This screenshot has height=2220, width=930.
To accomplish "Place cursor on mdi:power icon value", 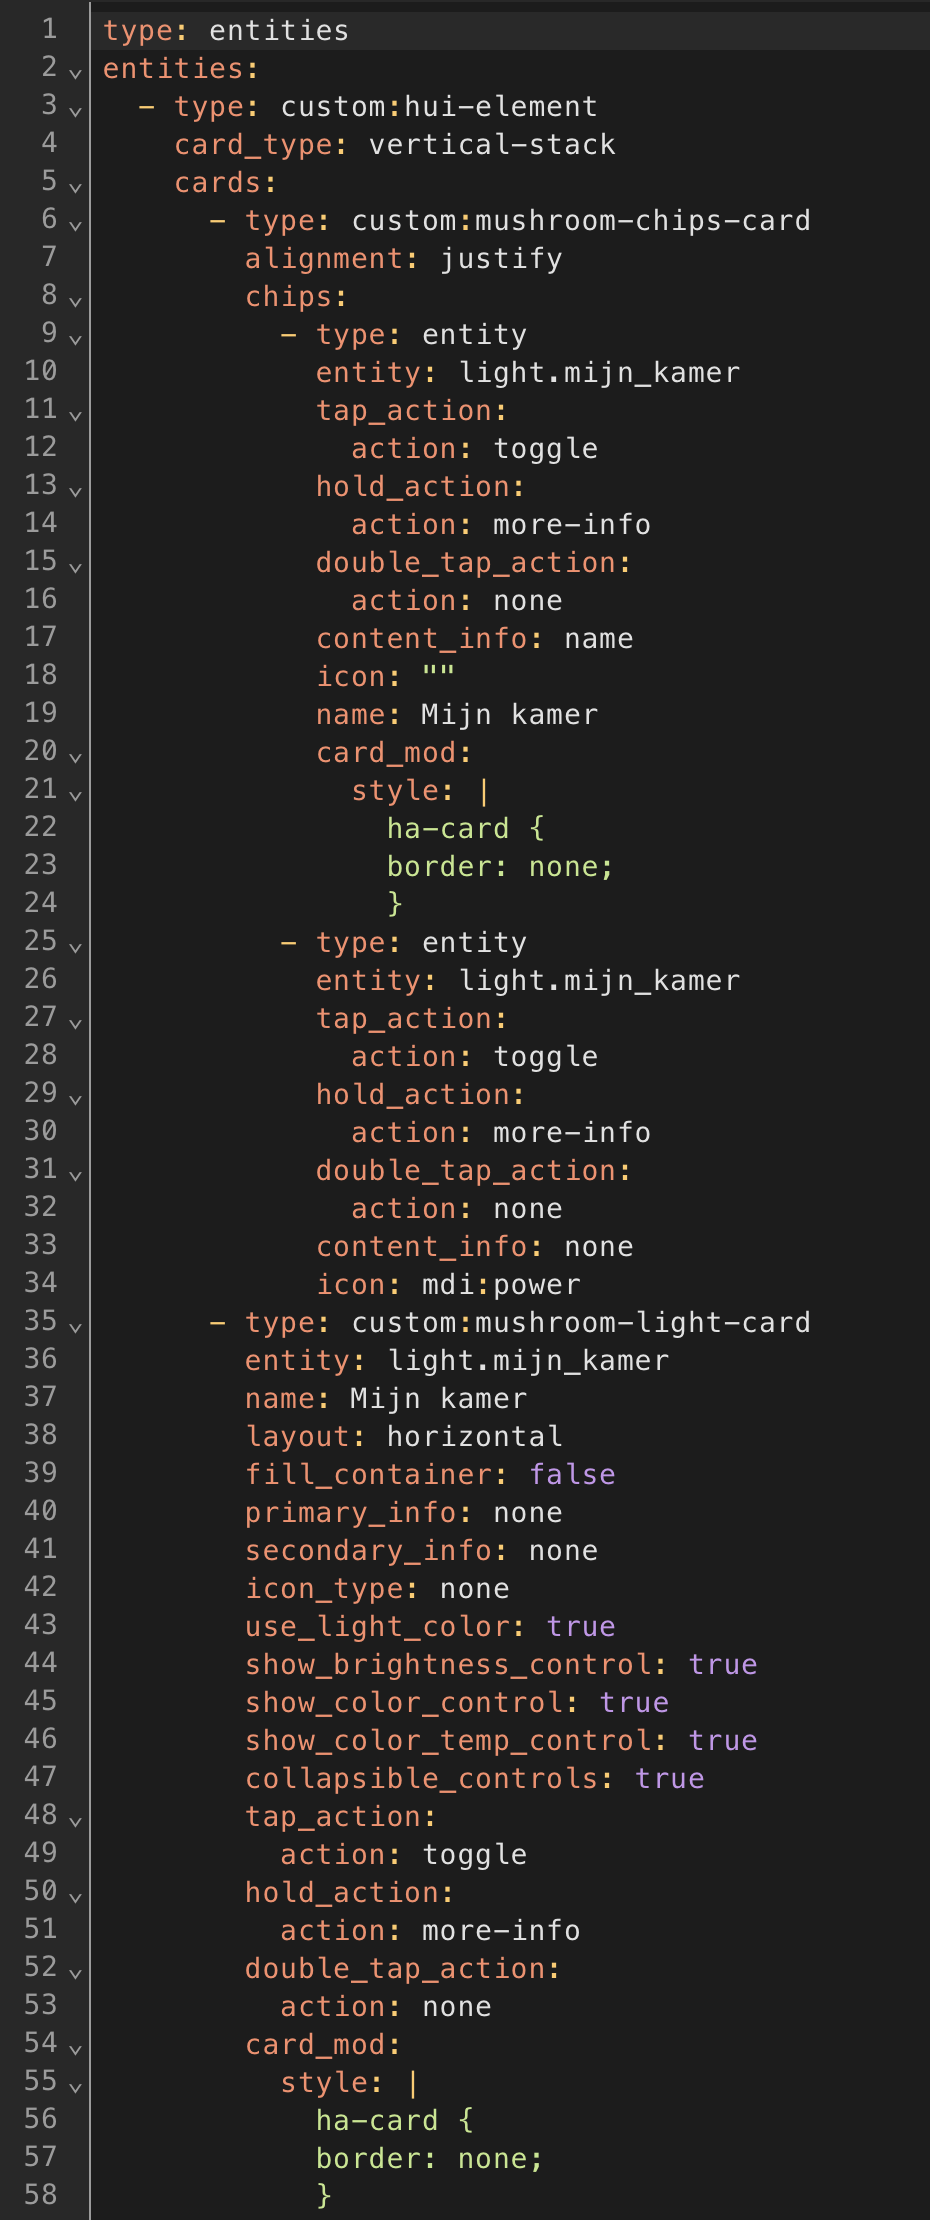I will pyautogui.click(x=501, y=1285).
